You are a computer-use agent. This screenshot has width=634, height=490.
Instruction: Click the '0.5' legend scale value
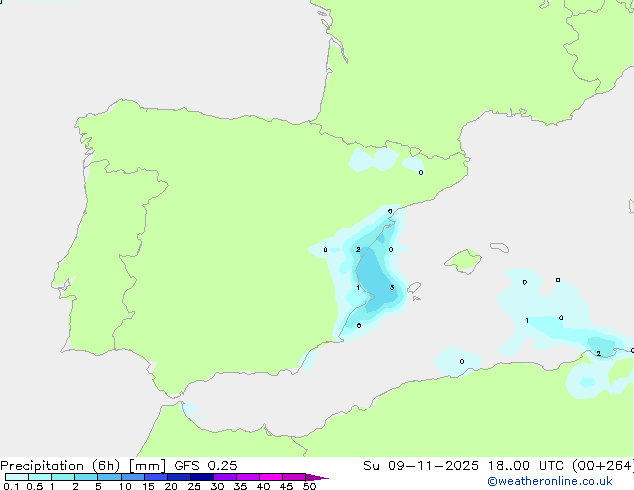(x=34, y=486)
